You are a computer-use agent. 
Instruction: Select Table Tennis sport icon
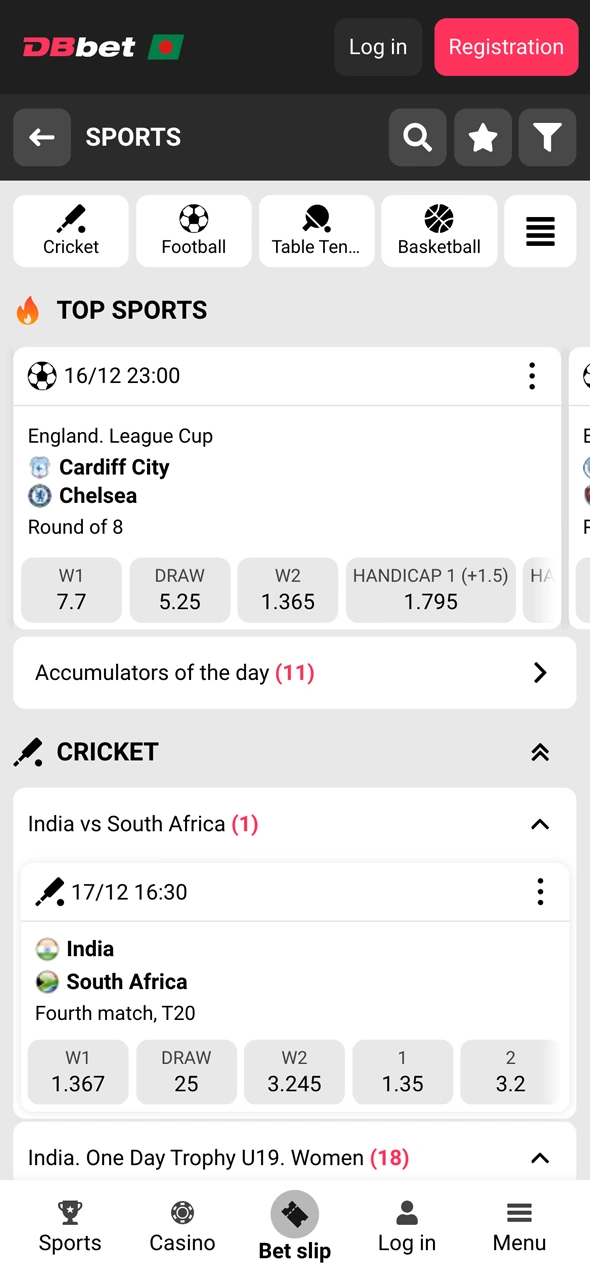pos(316,231)
